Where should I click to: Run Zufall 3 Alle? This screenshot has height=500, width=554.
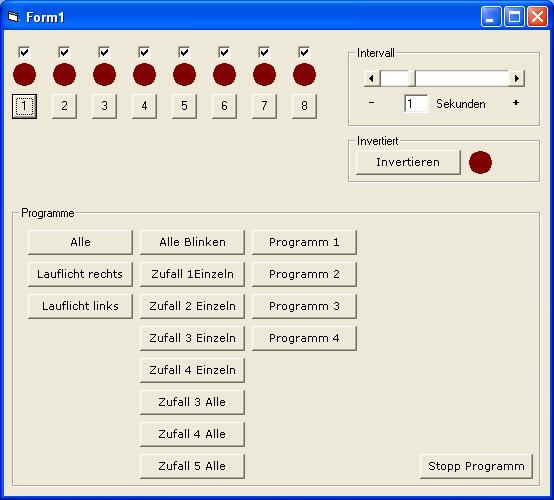pyautogui.click(x=192, y=402)
